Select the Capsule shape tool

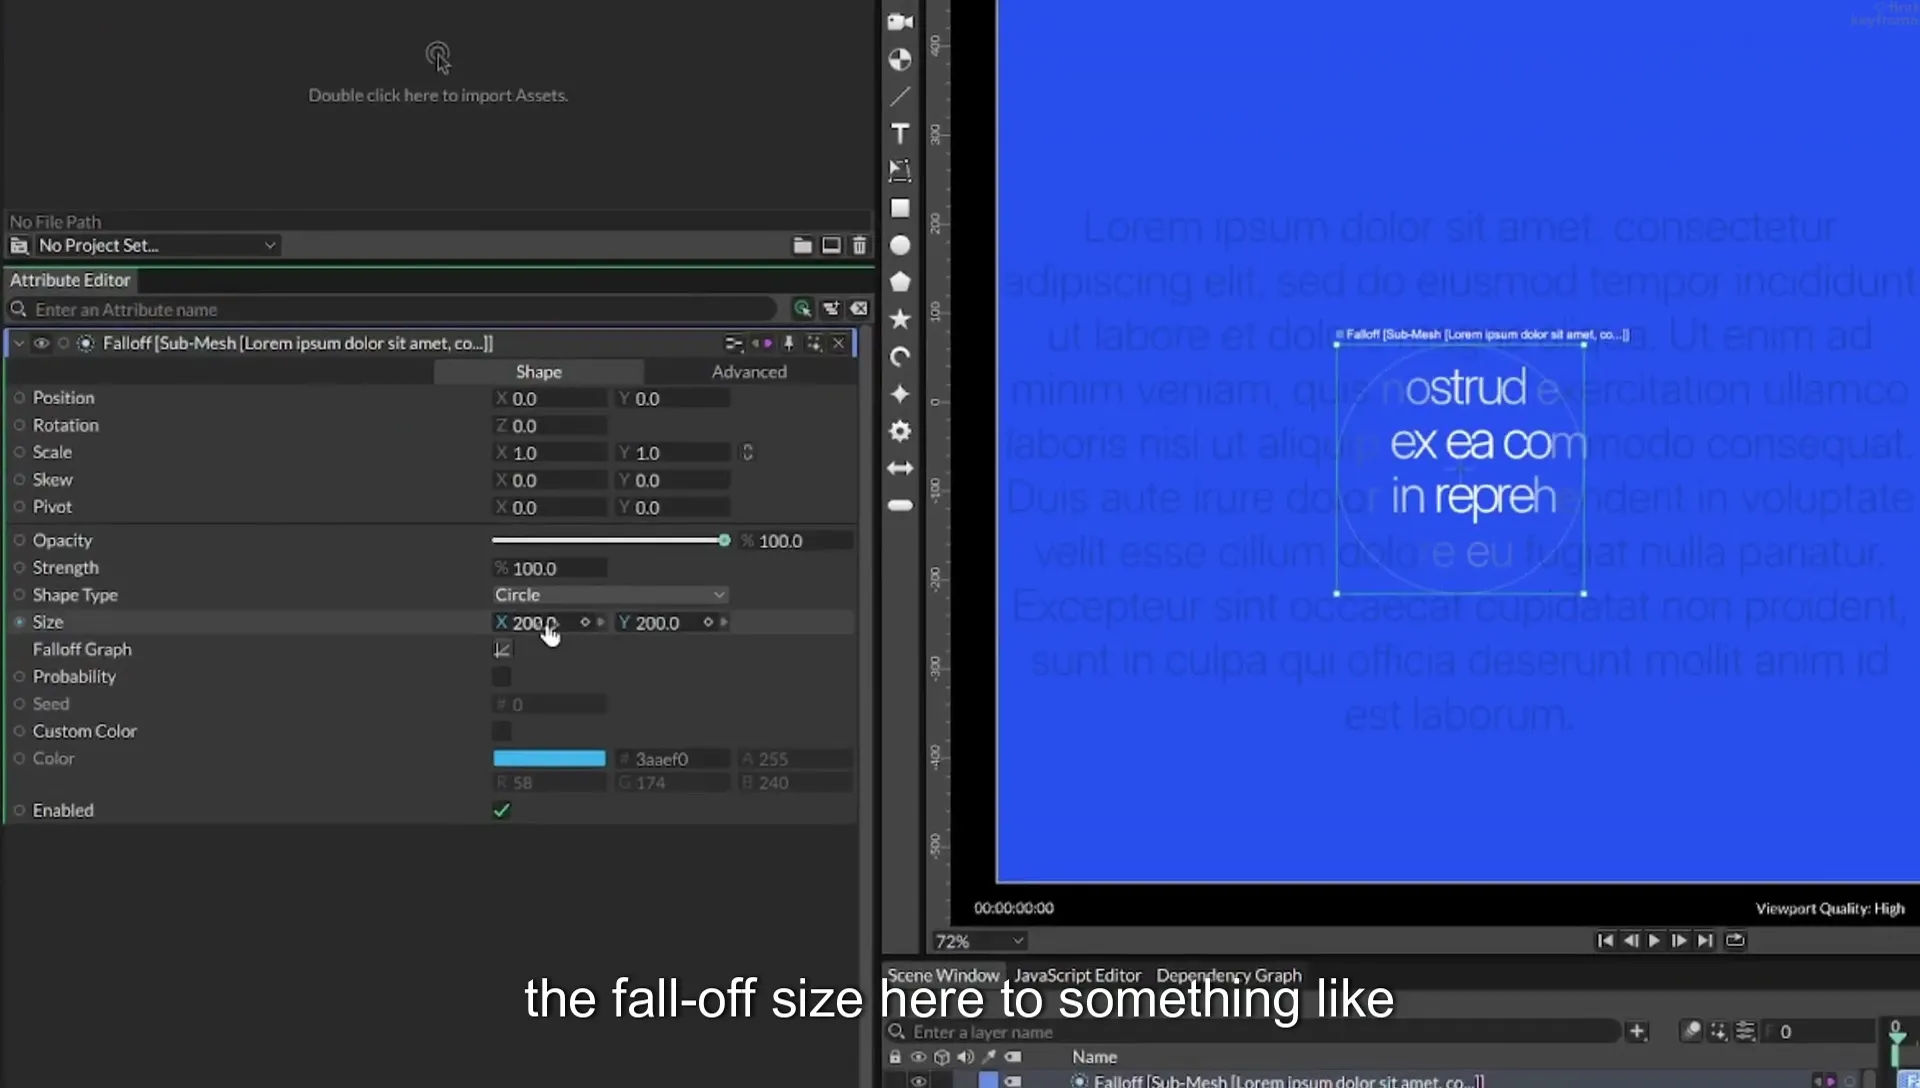point(900,505)
